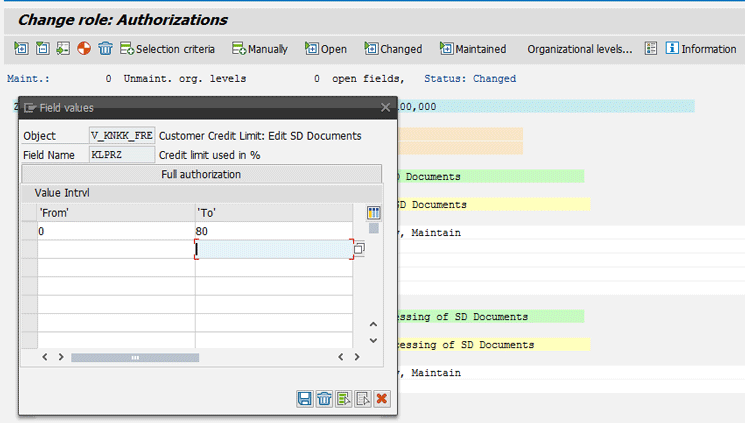Click the Field Name field KLPRZ

click(x=122, y=155)
